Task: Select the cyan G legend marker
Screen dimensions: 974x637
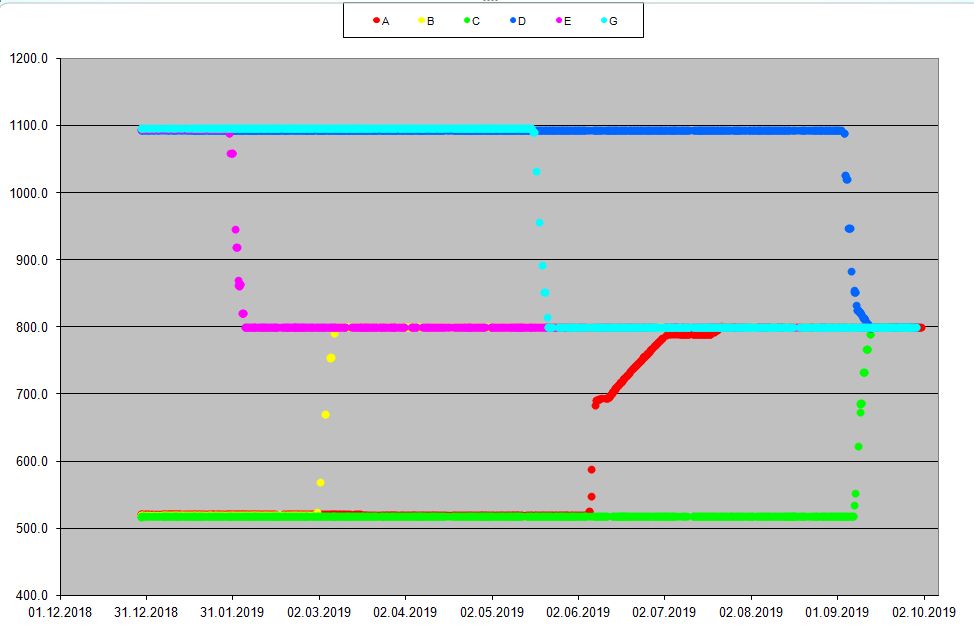Action: click(605, 20)
